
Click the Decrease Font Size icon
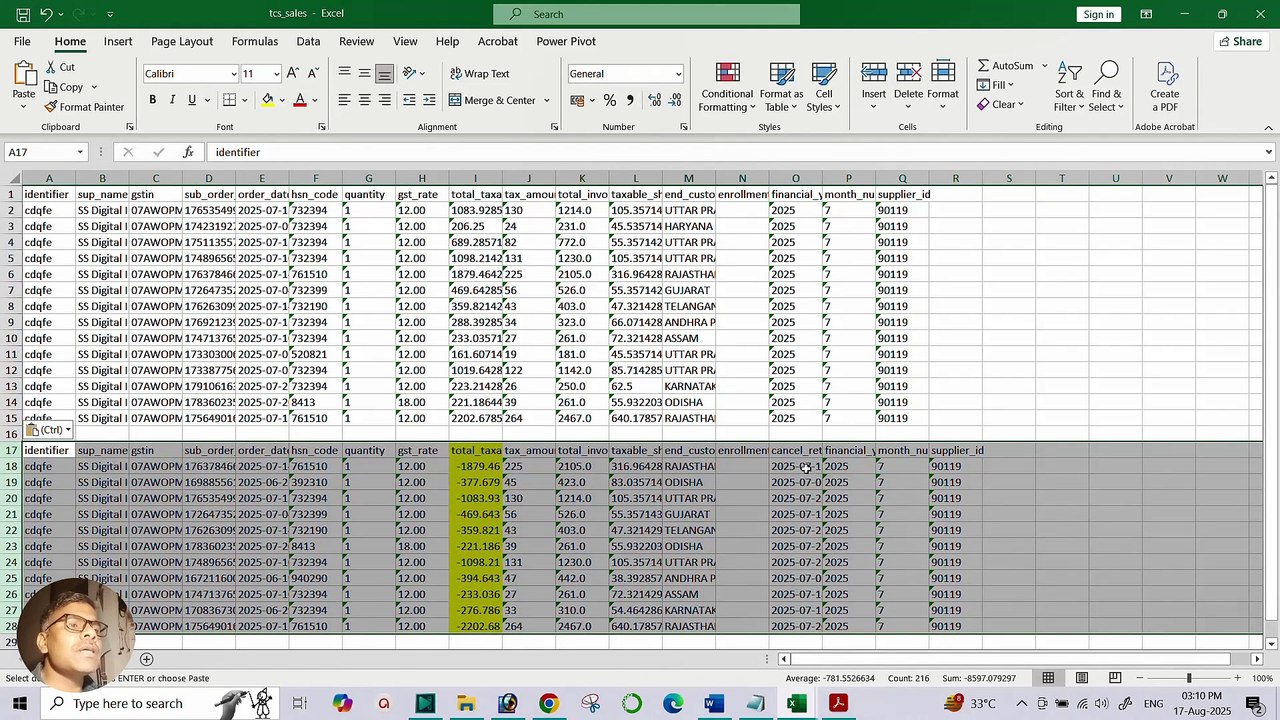pyautogui.click(x=313, y=73)
